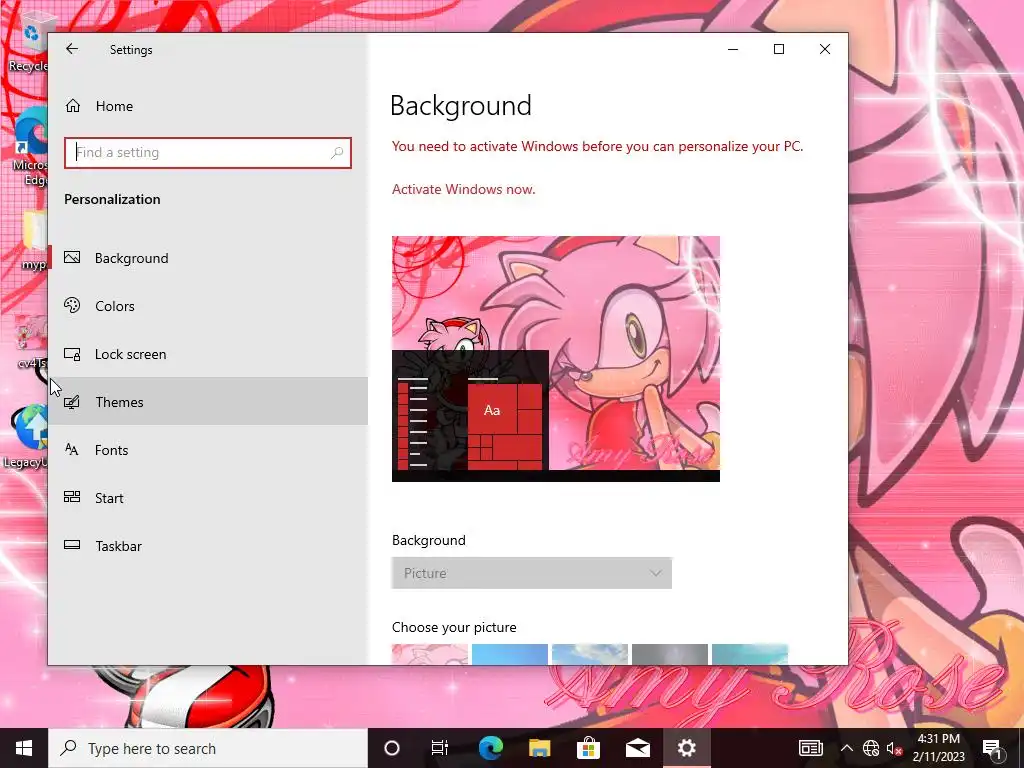Minimize the Settings window
The image size is (1024, 768).
733,49
